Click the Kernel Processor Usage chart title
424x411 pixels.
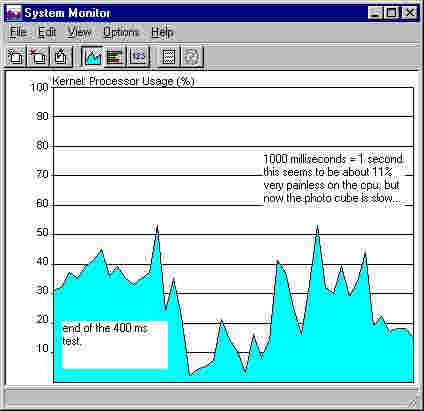coord(123,81)
